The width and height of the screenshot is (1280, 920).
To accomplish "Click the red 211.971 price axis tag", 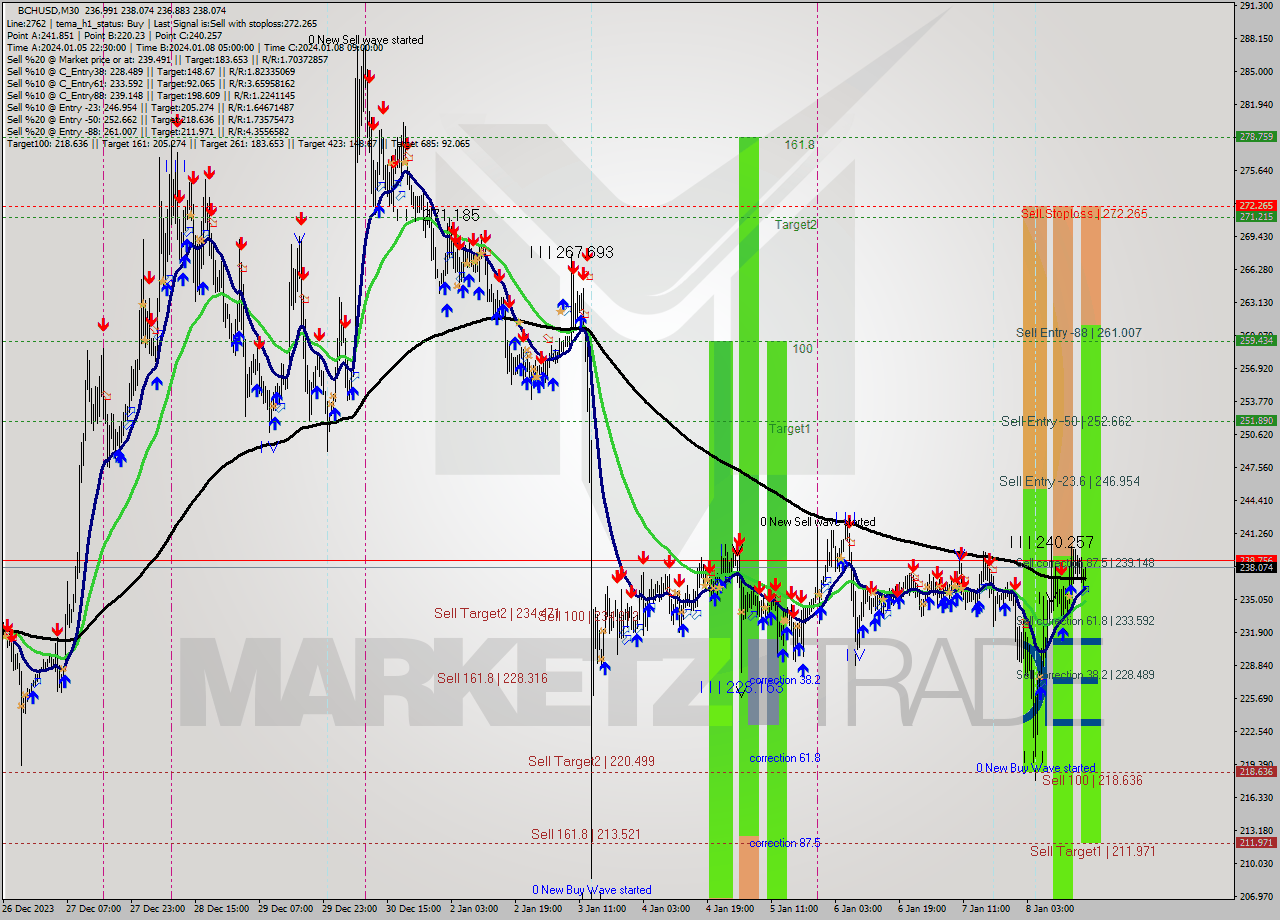I will point(1256,843).
